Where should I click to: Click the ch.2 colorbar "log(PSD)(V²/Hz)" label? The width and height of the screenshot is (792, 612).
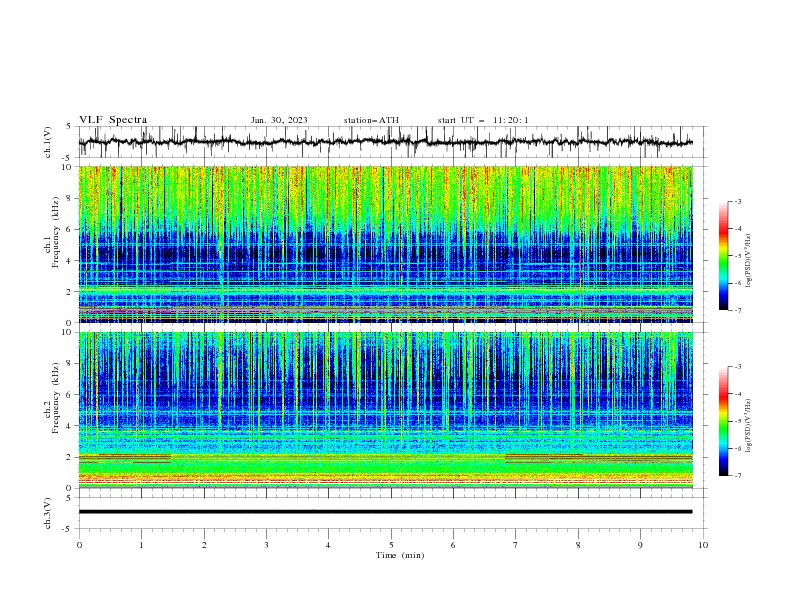748,425
